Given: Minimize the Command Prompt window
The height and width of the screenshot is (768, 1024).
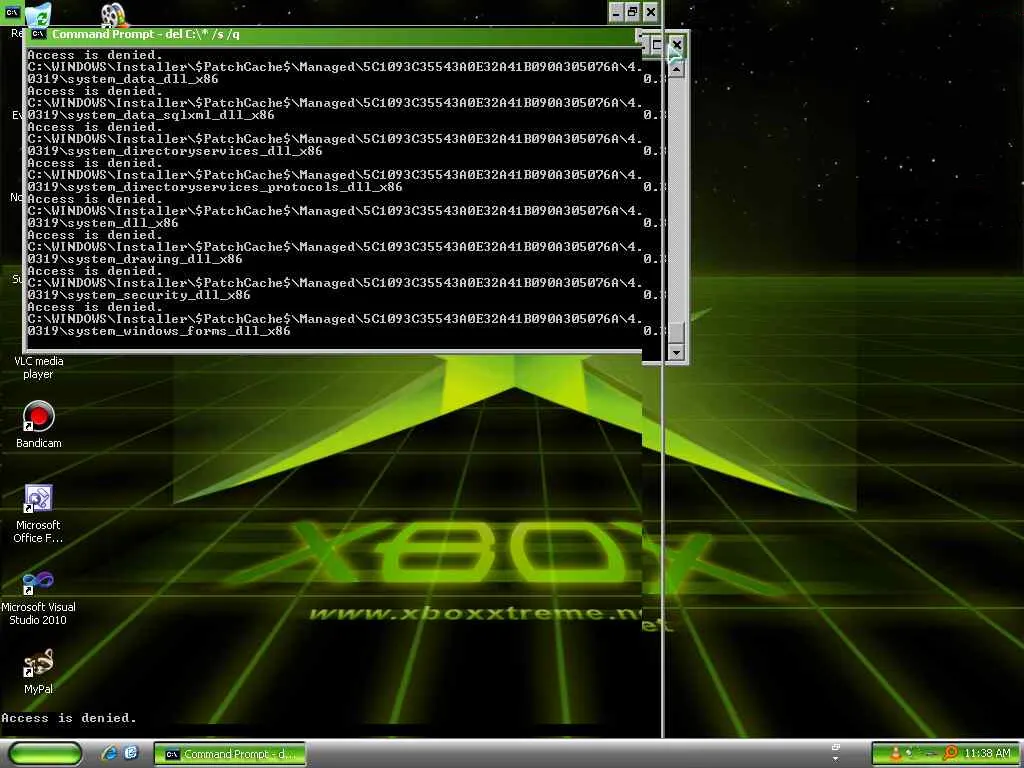Looking at the screenshot, I should pyautogui.click(x=616, y=12).
